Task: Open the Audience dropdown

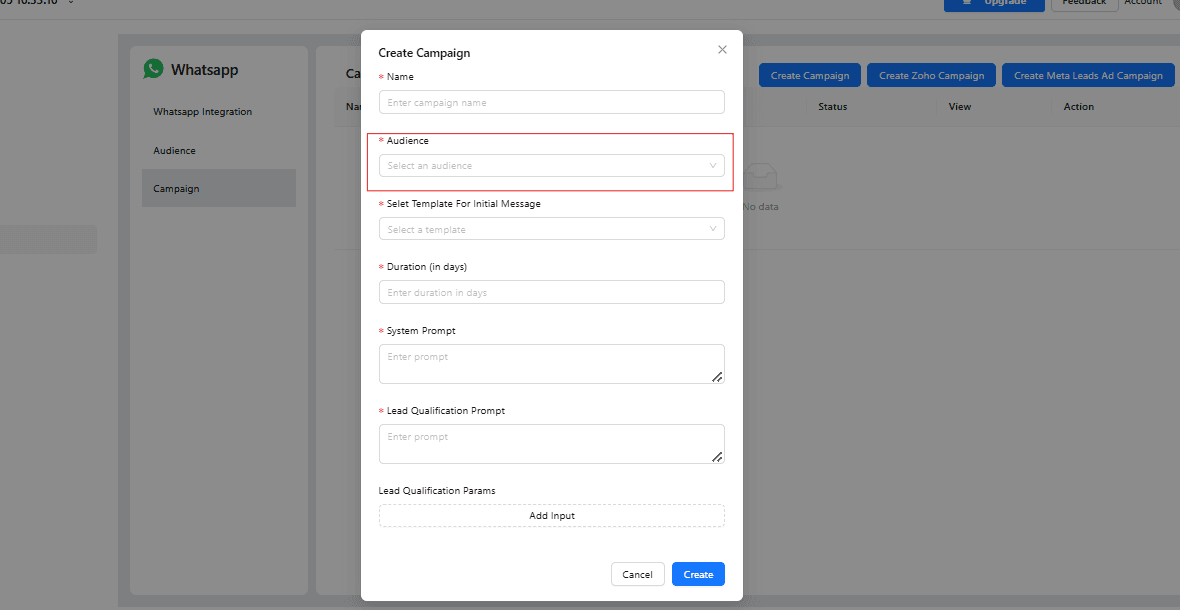Action: click(x=551, y=166)
